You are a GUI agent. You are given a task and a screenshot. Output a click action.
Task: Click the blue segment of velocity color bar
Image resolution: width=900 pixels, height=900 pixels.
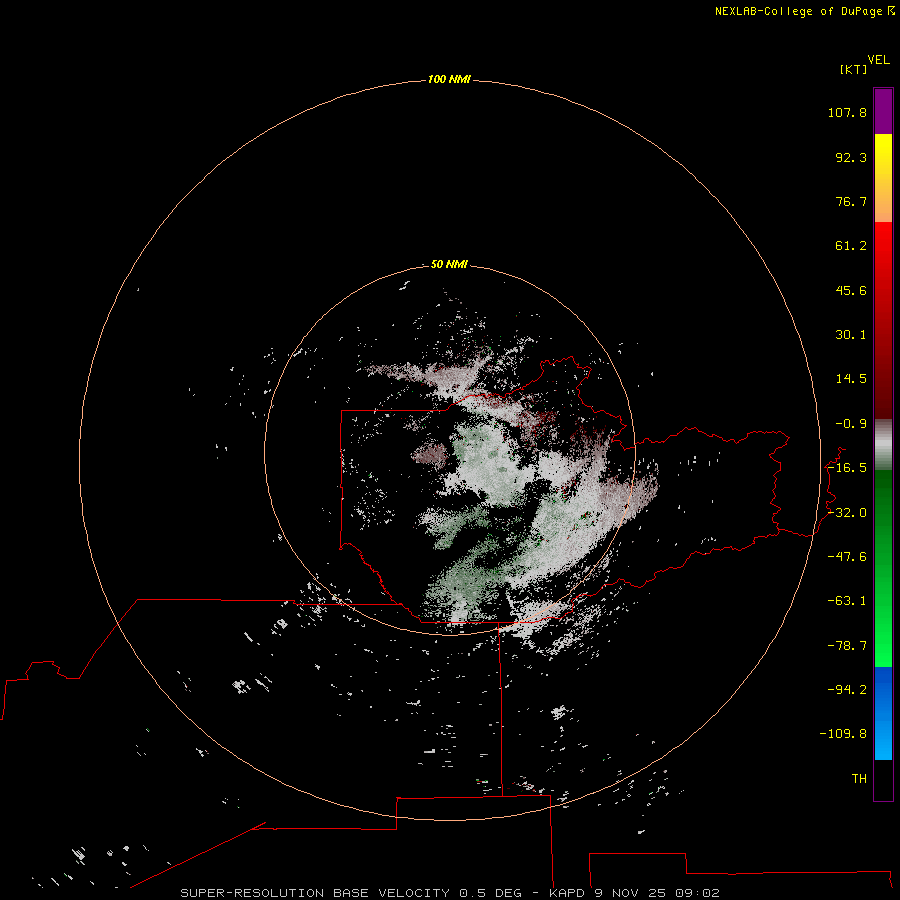[883, 713]
